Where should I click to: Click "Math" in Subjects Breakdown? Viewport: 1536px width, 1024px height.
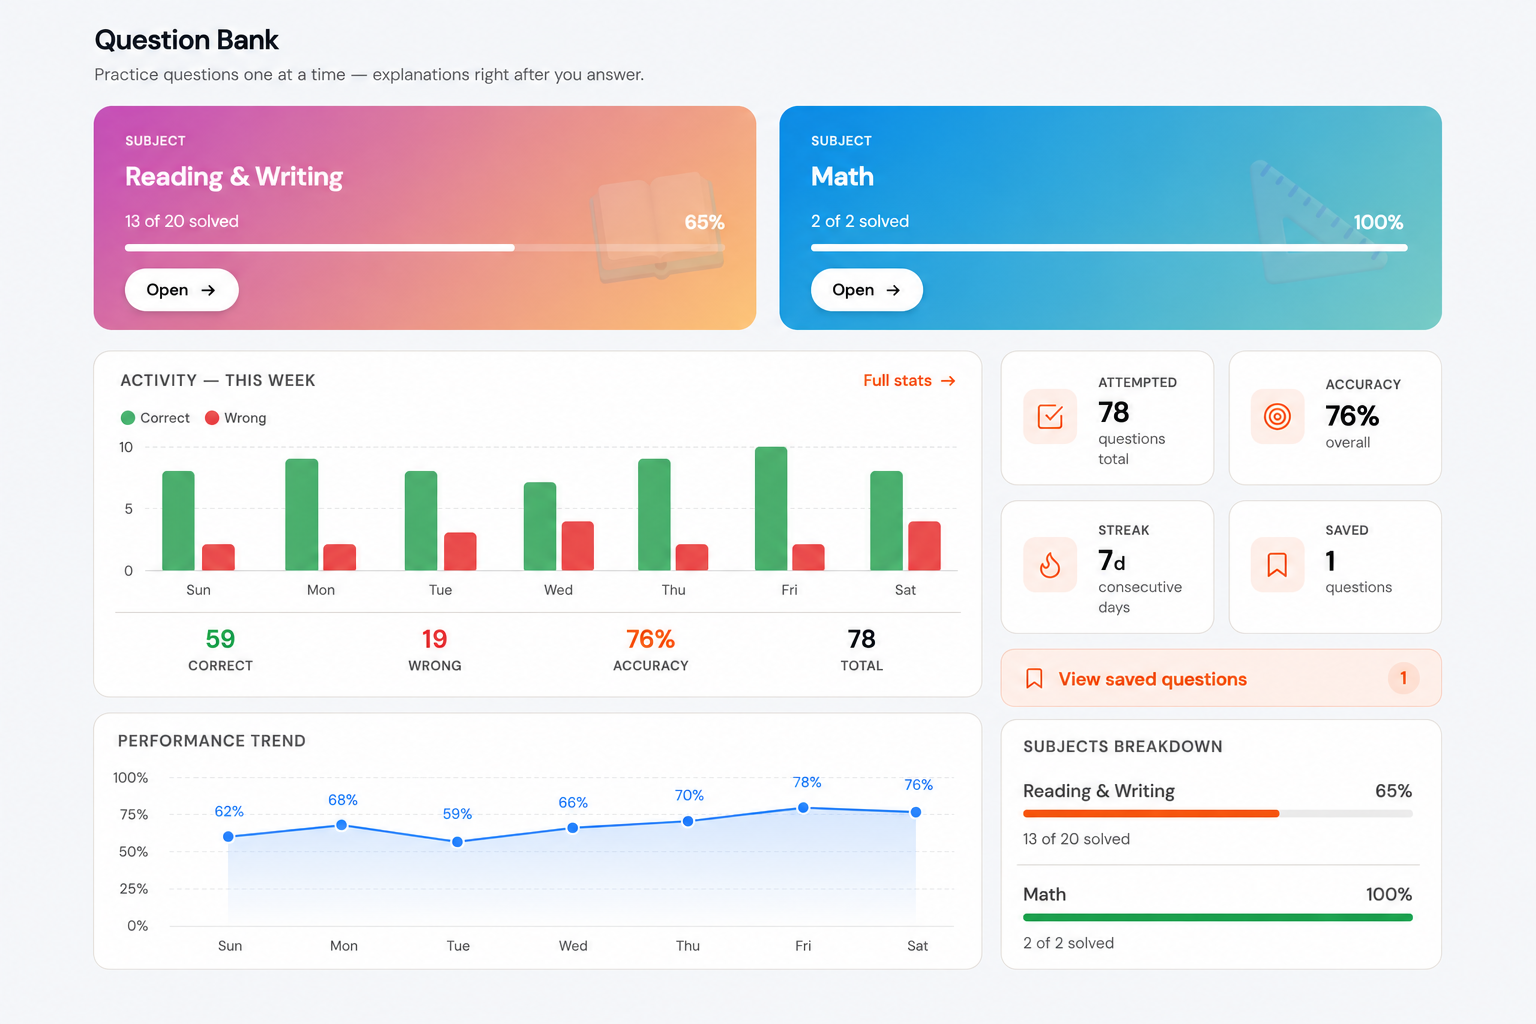[x=1044, y=894]
